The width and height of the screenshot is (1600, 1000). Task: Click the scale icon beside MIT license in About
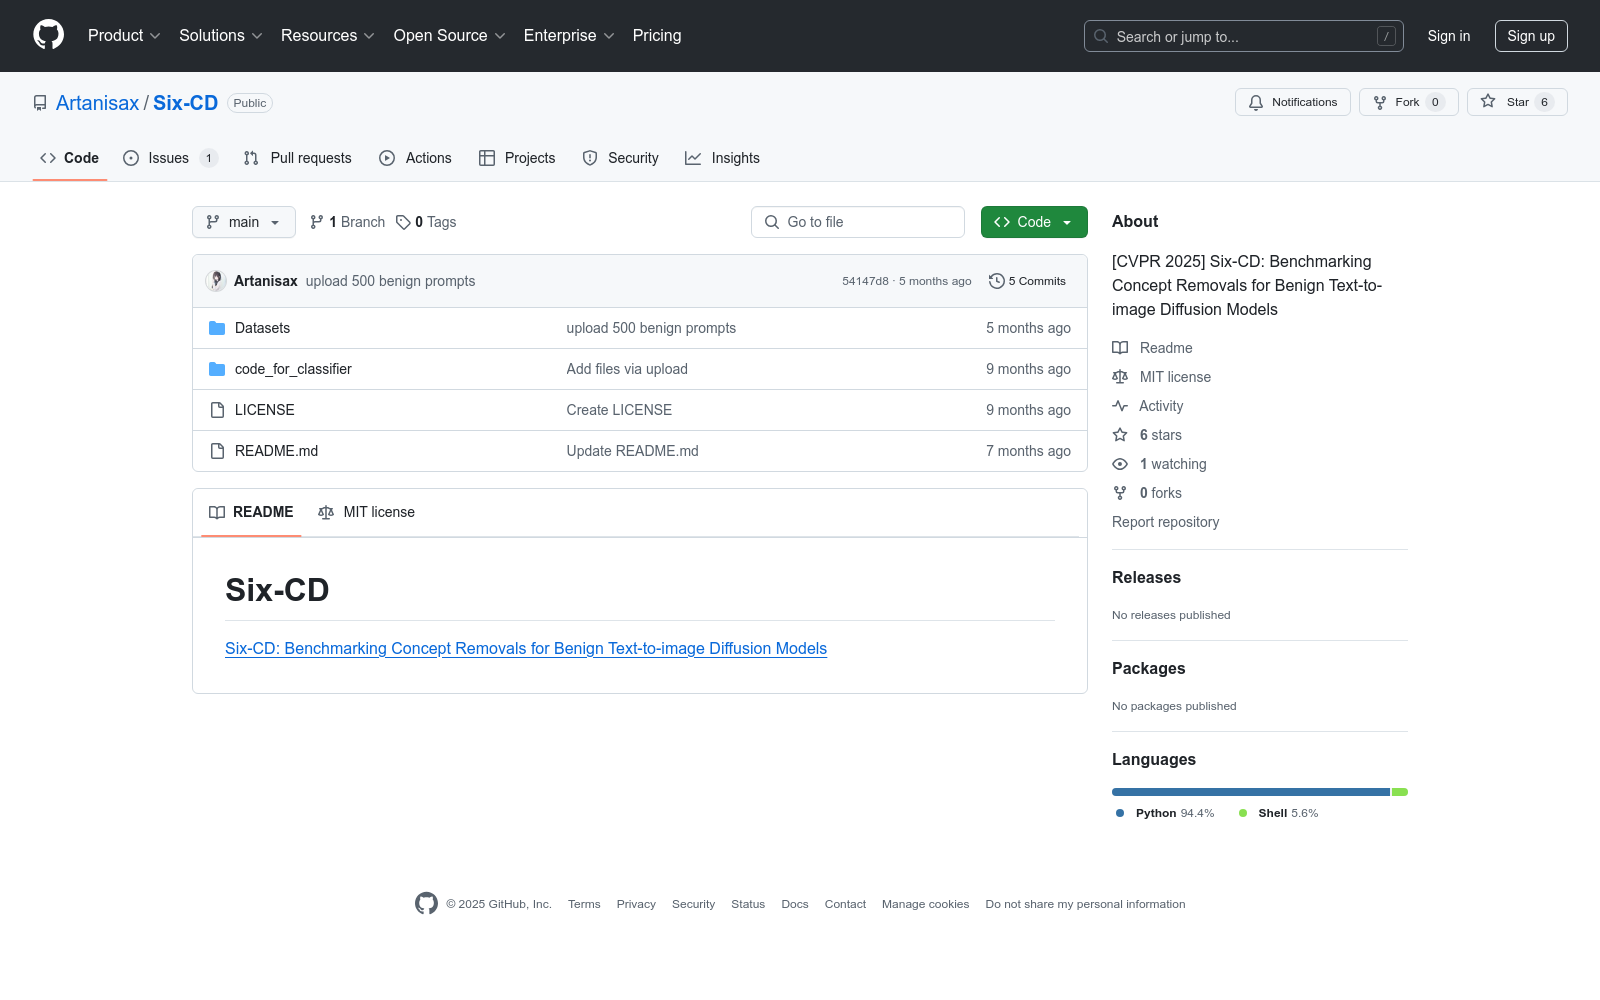click(x=1120, y=377)
